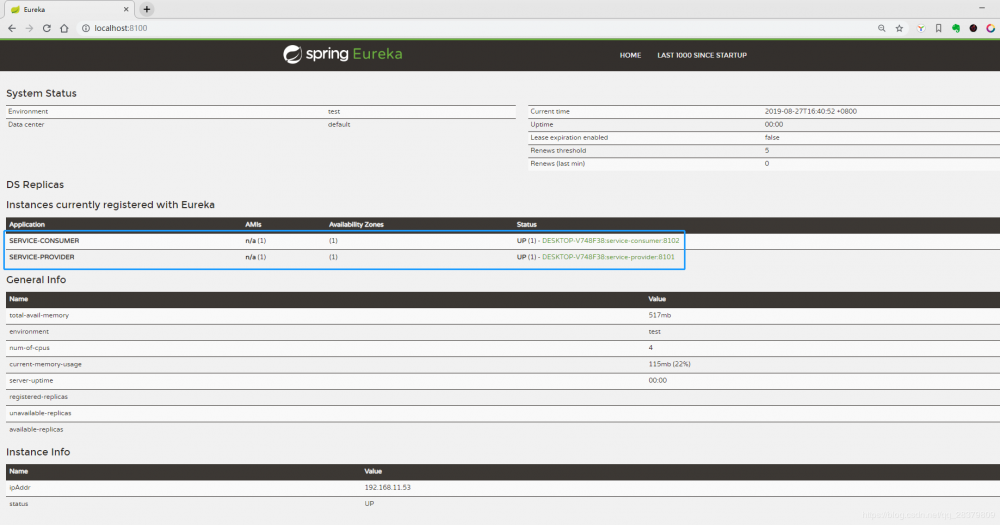Open the service-consumer:8102 instance link
This screenshot has height=525, width=1000.
tap(610, 240)
